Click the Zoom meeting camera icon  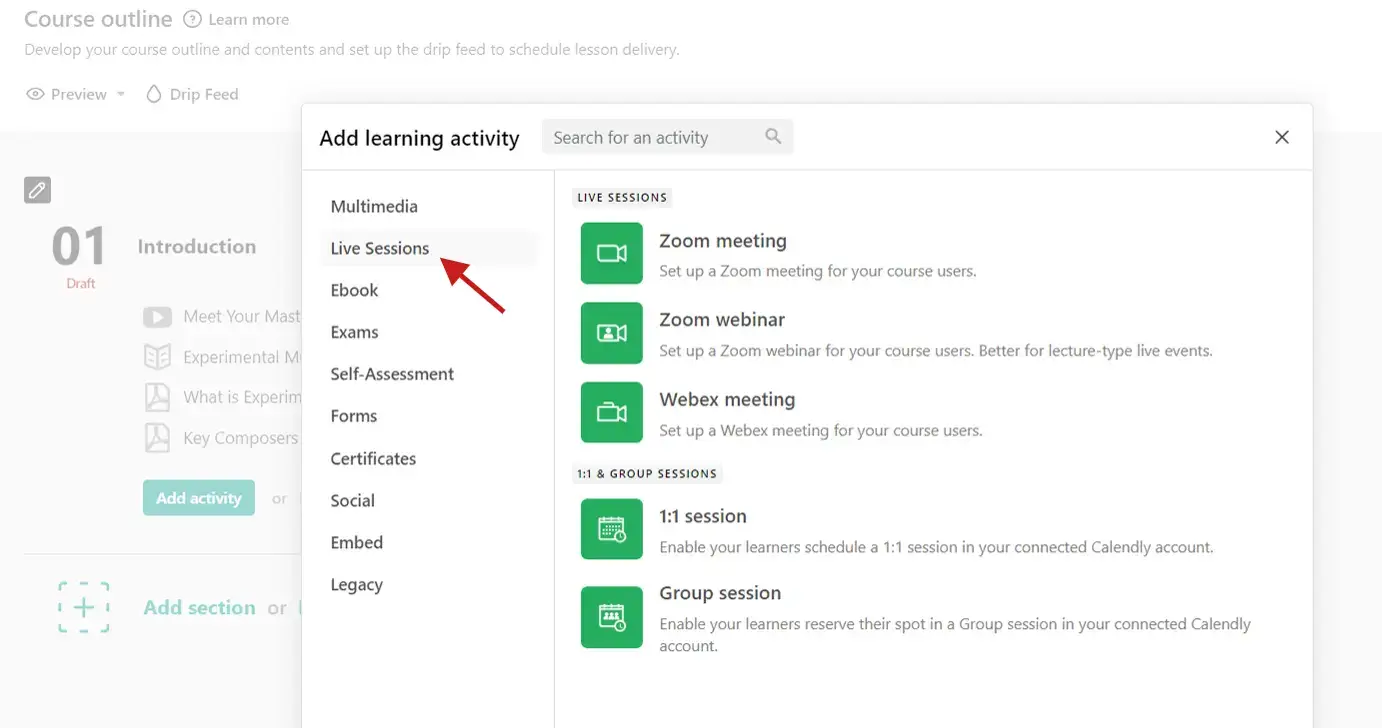pyautogui.click(x=611, y=254)
